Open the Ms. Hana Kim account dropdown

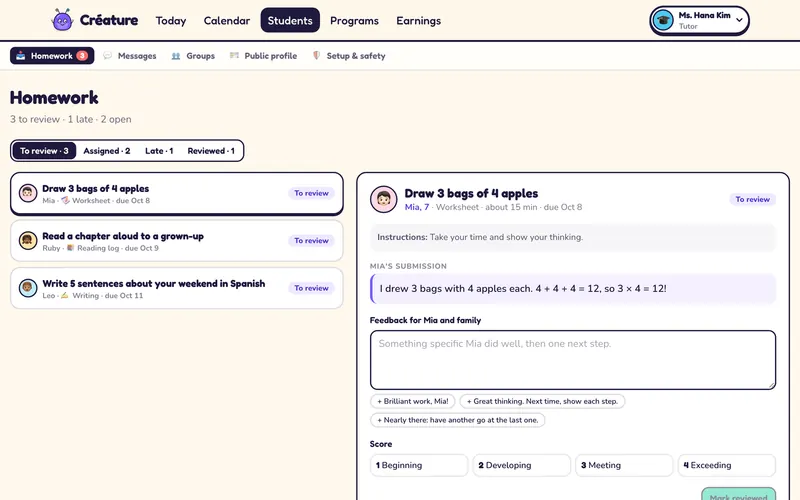[x=699, y=20]
